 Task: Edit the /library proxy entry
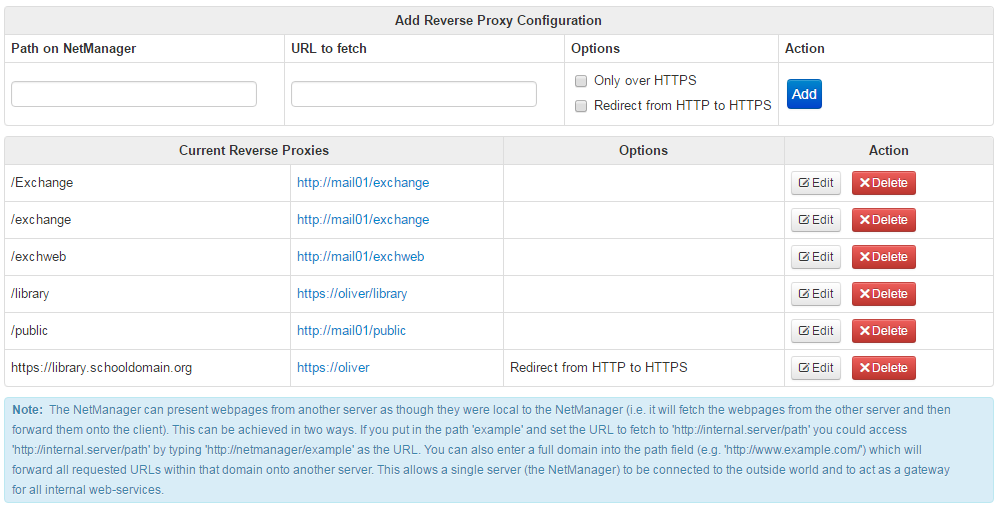(x=815, y=294)
